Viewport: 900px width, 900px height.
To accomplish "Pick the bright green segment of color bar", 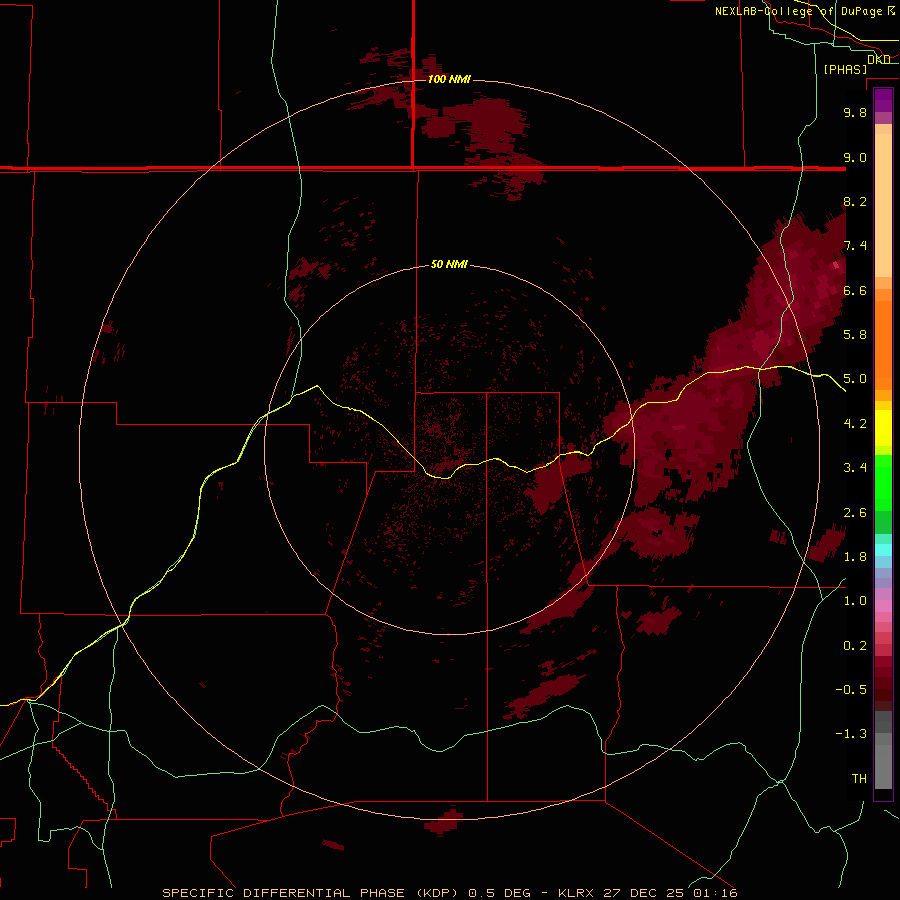I will pyautogui.click(x=883, y=481).
